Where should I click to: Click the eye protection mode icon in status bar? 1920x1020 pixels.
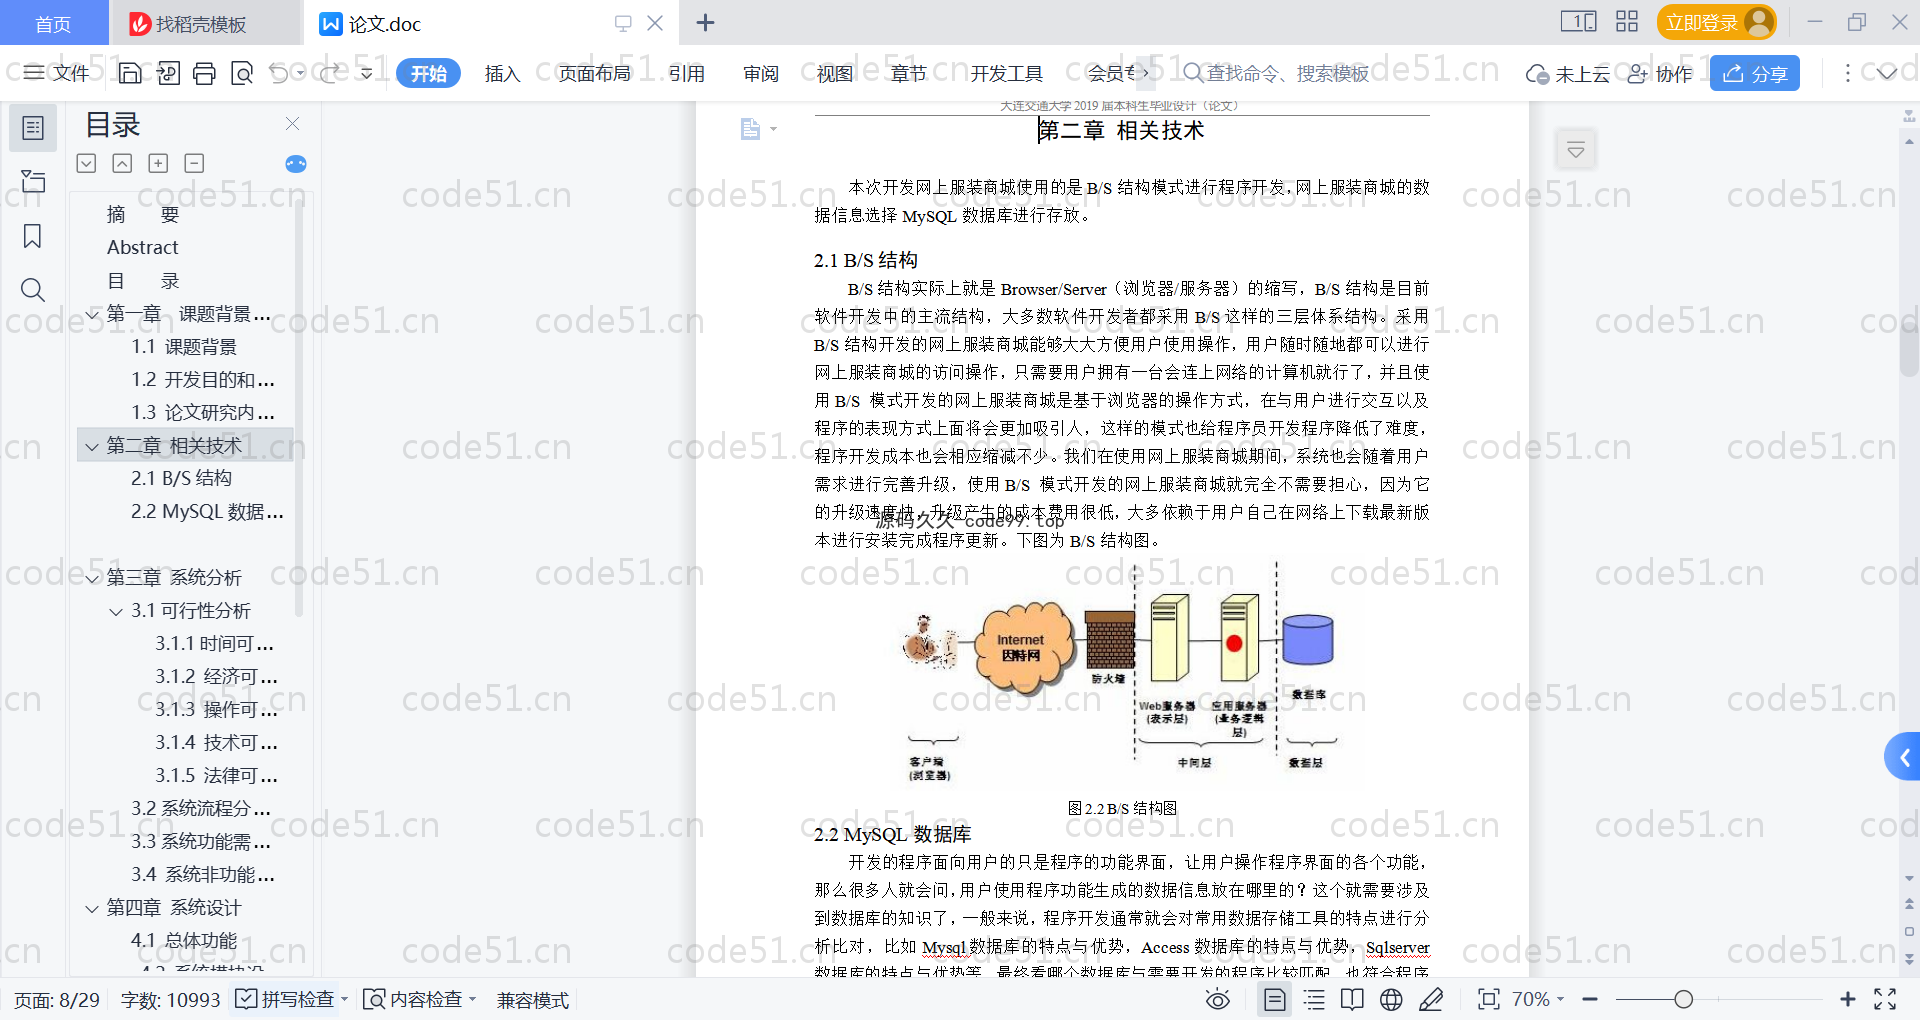coord(1217,999)
